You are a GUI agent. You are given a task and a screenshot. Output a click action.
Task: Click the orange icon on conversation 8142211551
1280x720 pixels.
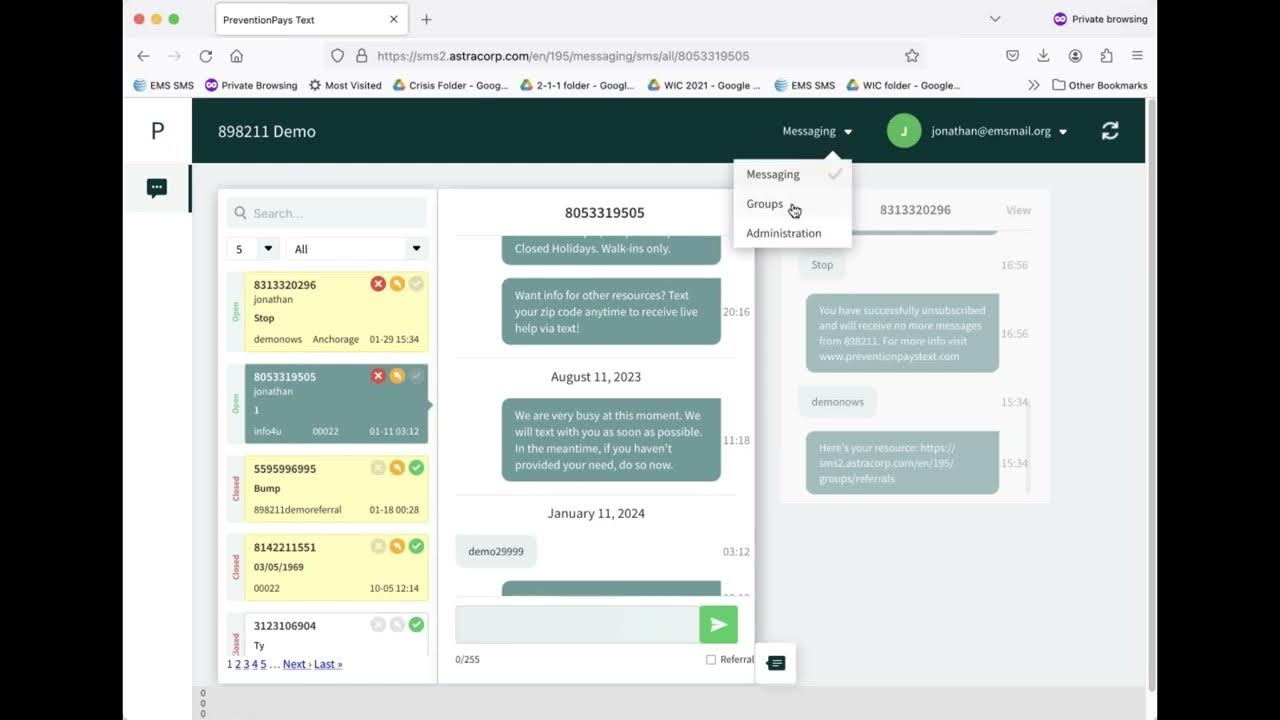click(x=397, y=546)
